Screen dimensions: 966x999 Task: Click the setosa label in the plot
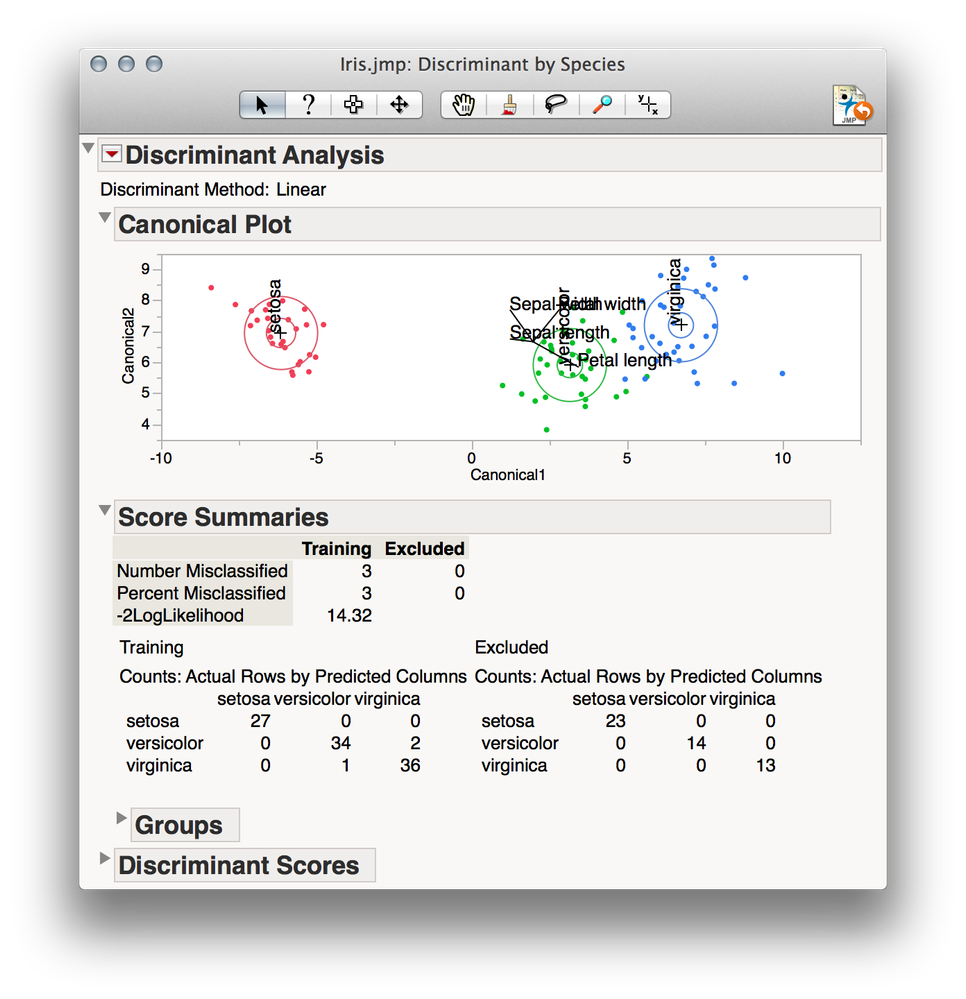coord(275,305)
